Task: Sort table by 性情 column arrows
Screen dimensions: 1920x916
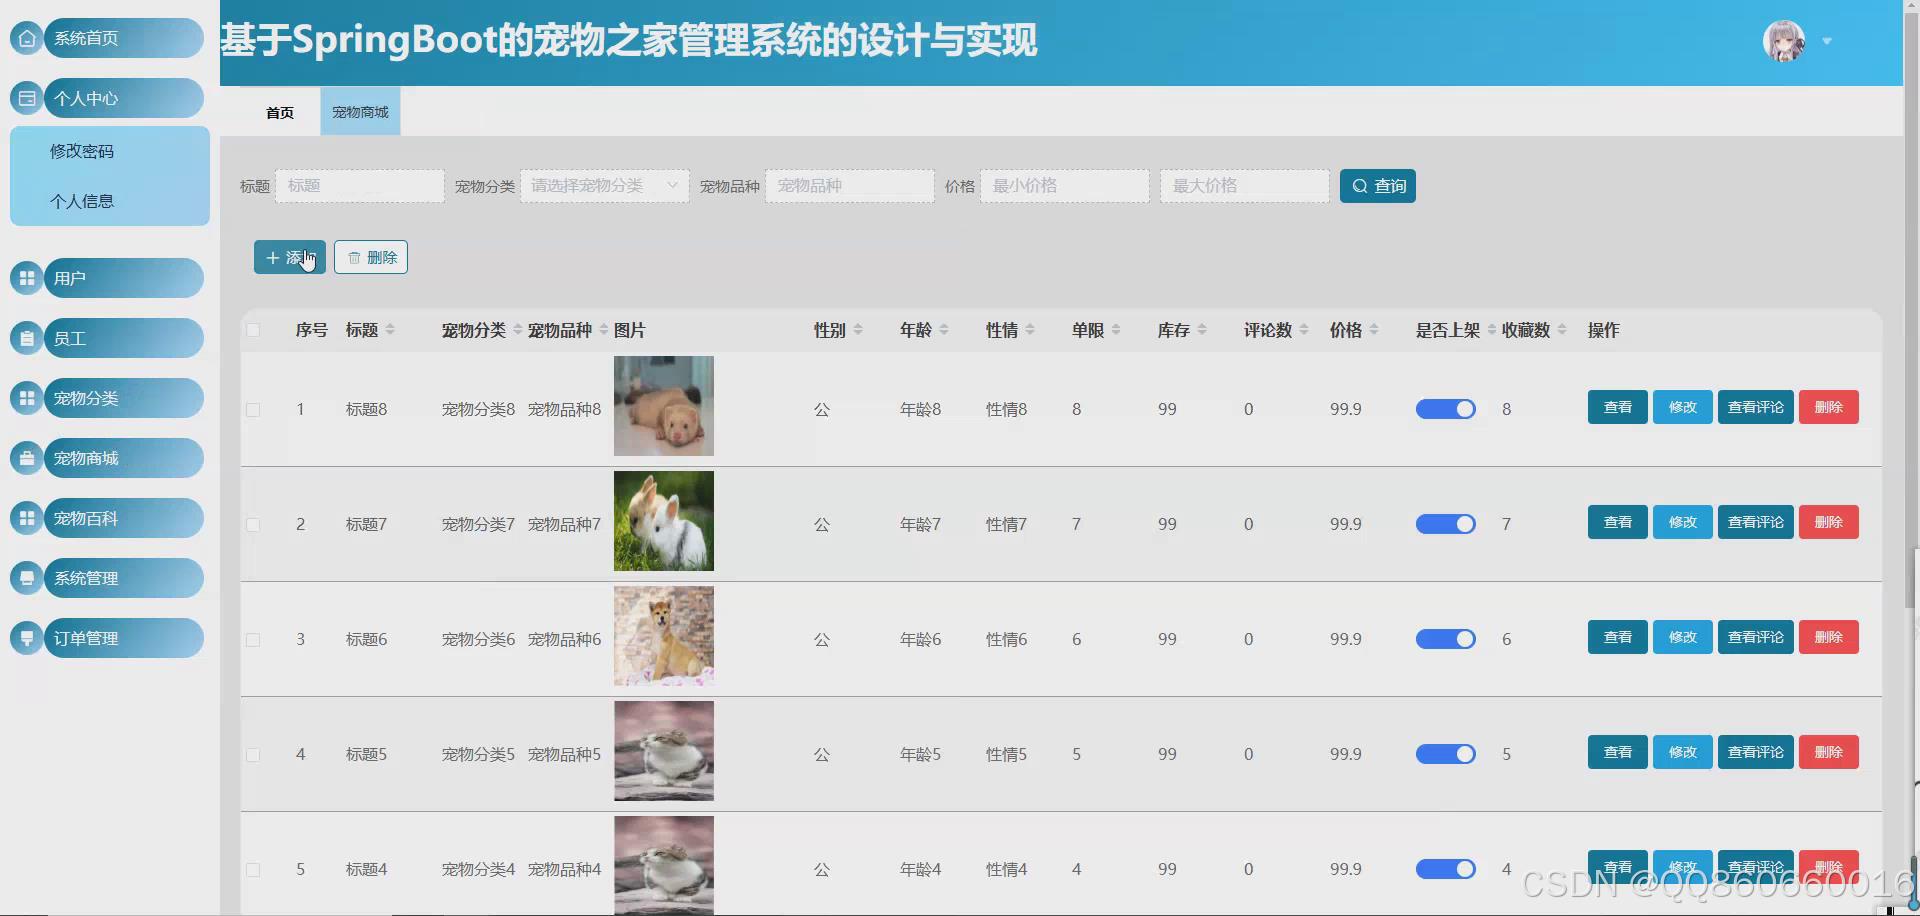Action: [1030, 330]
